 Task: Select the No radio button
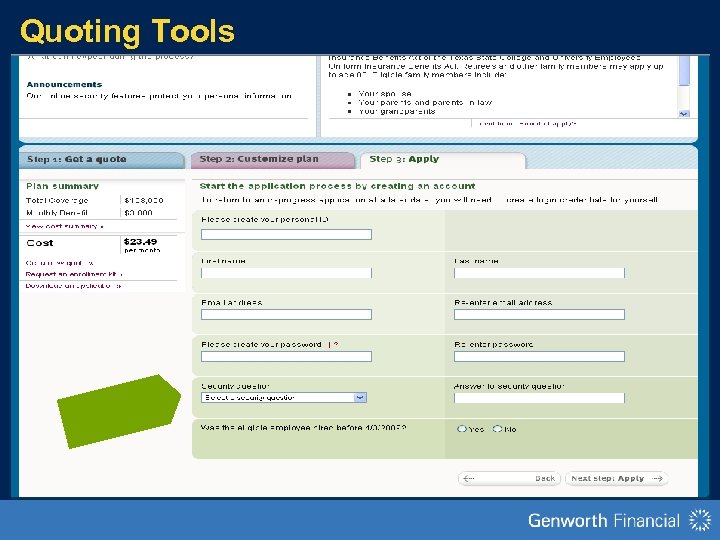coord(497,429)
